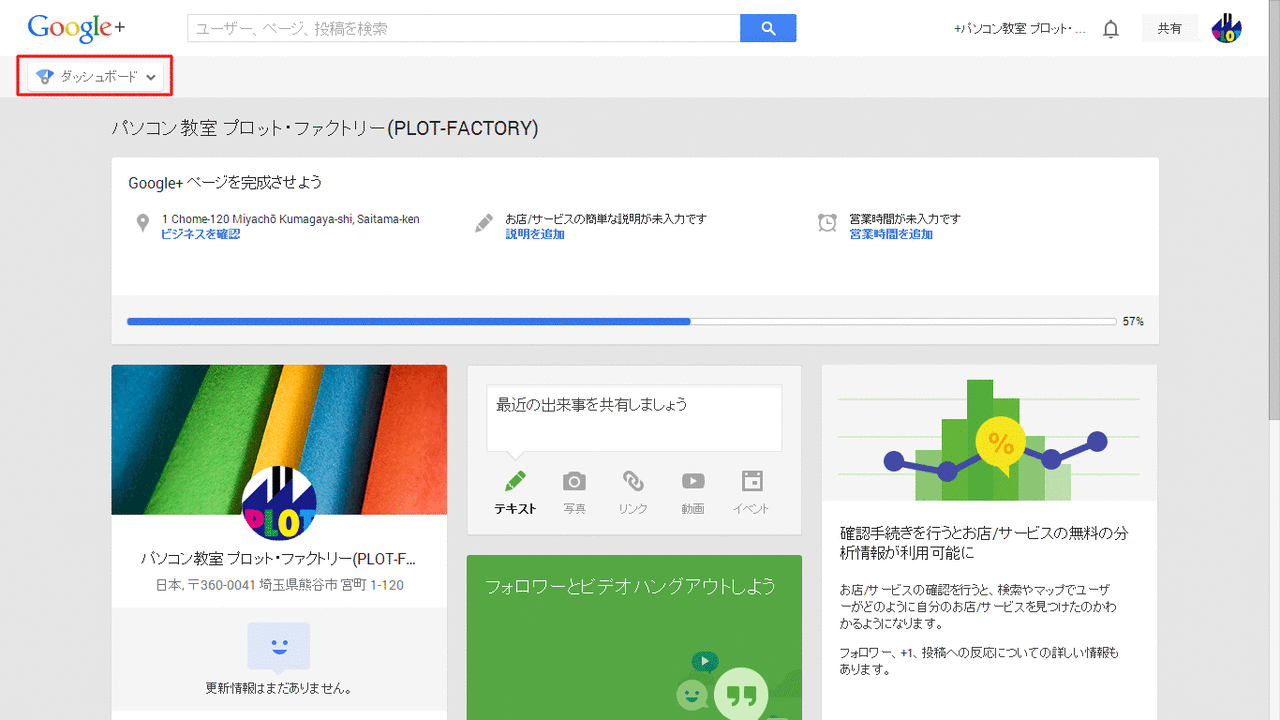Viewport: 1280px width, 720px height.
Task: Click the shield icon in ダッシュボード button
Action: tap(44, 77)
